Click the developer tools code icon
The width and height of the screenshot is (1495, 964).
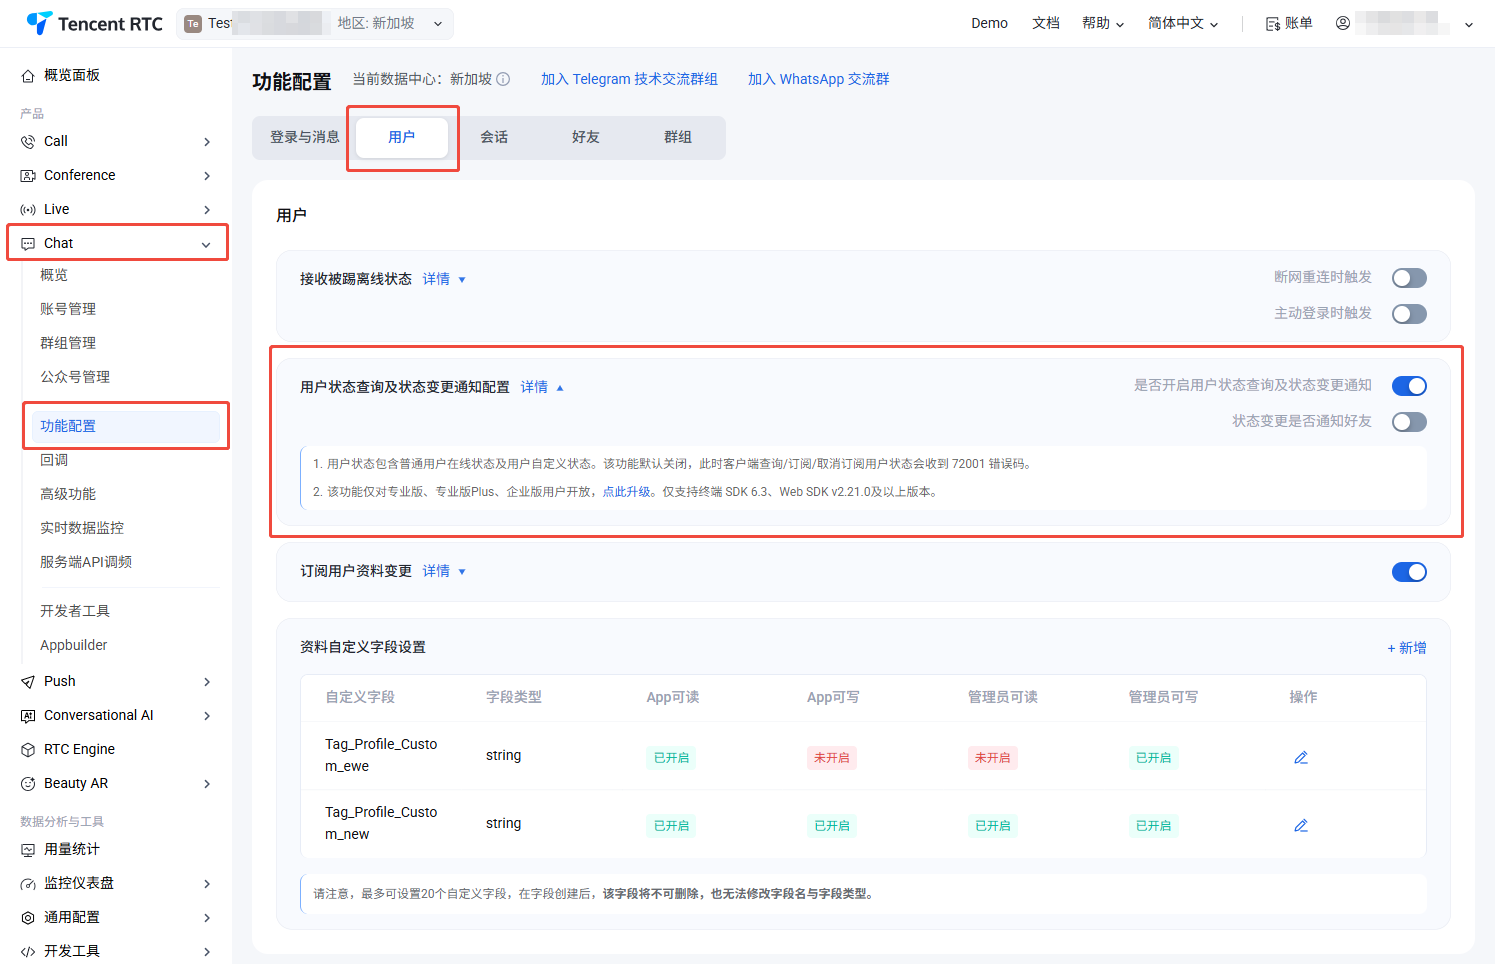(x=28, y=952)
